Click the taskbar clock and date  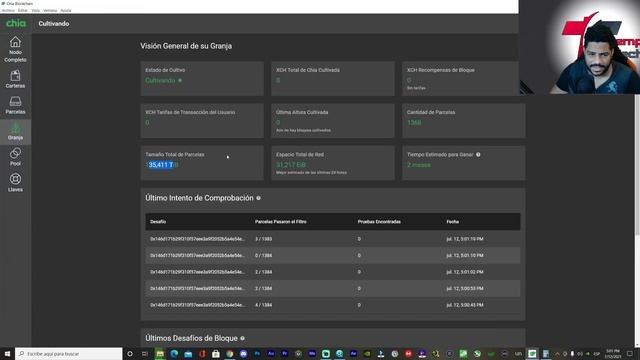[x=613, y=354]
